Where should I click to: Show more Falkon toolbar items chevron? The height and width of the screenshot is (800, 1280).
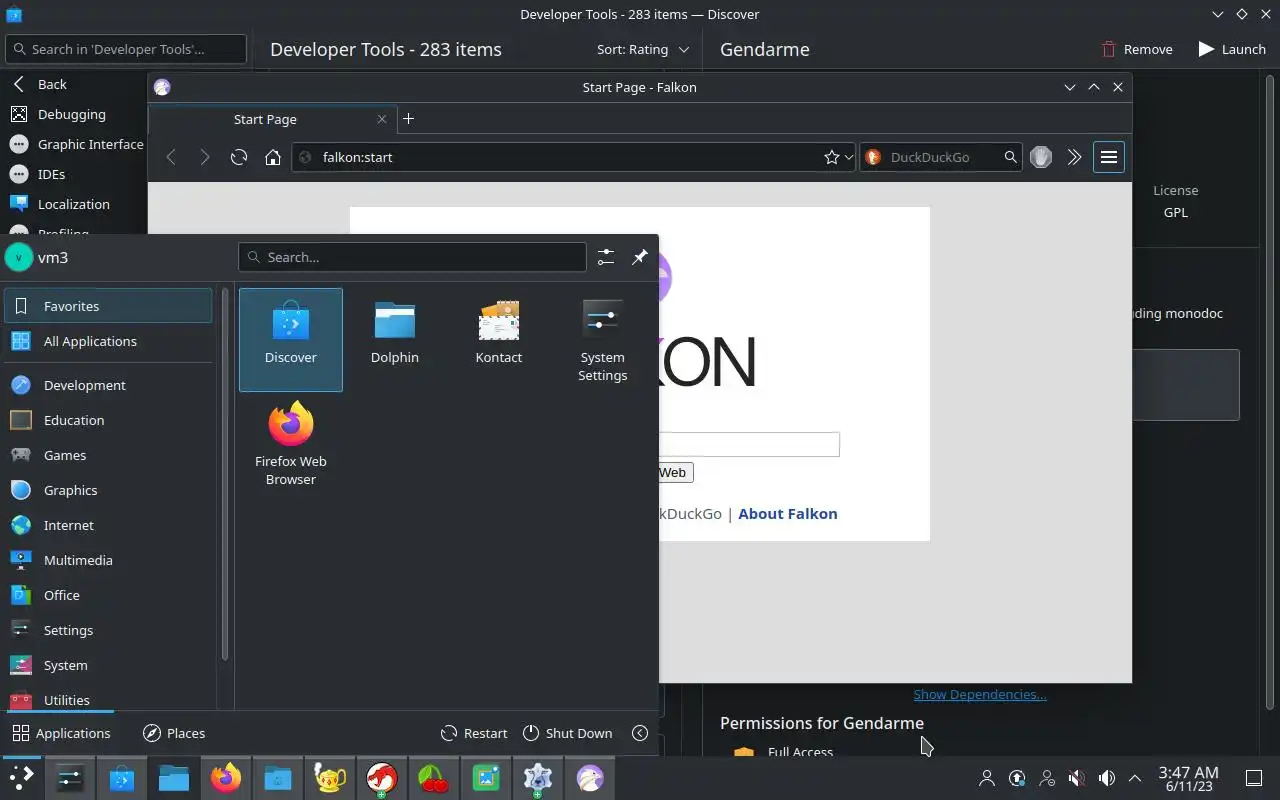1074,157
